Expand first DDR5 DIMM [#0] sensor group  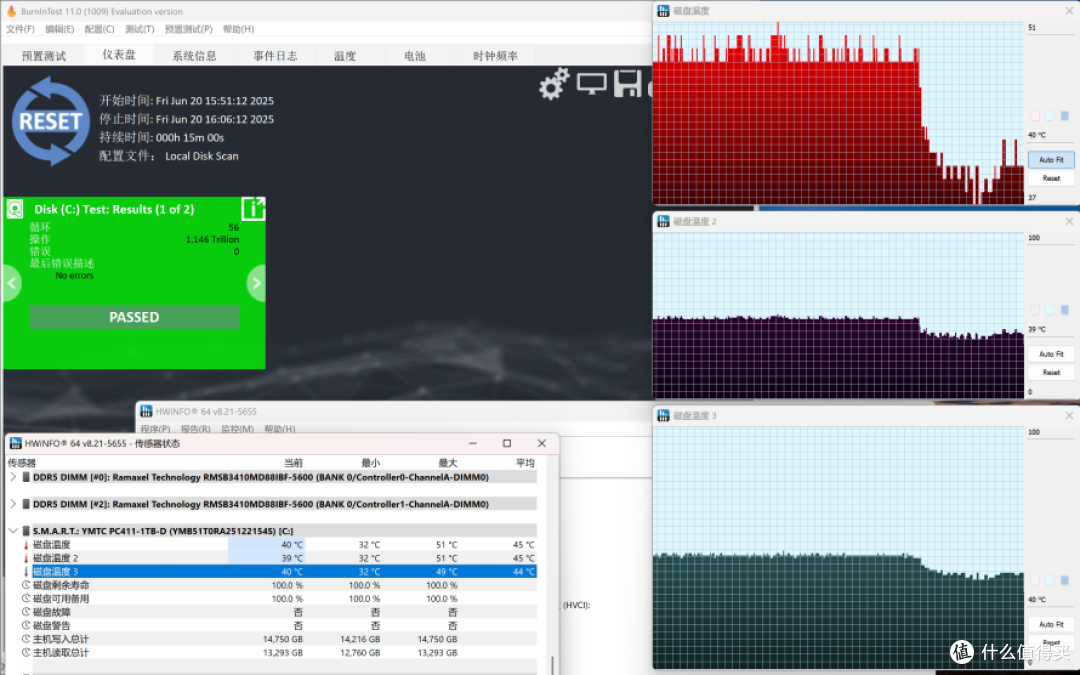13,477
